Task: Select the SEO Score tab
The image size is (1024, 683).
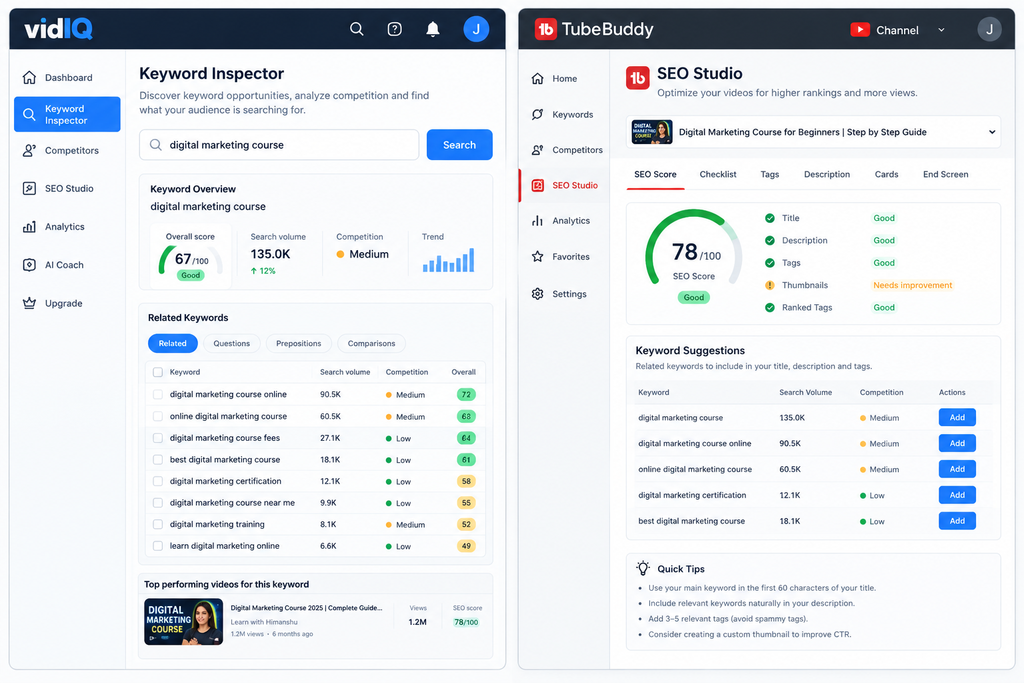Action: point(655,174)
